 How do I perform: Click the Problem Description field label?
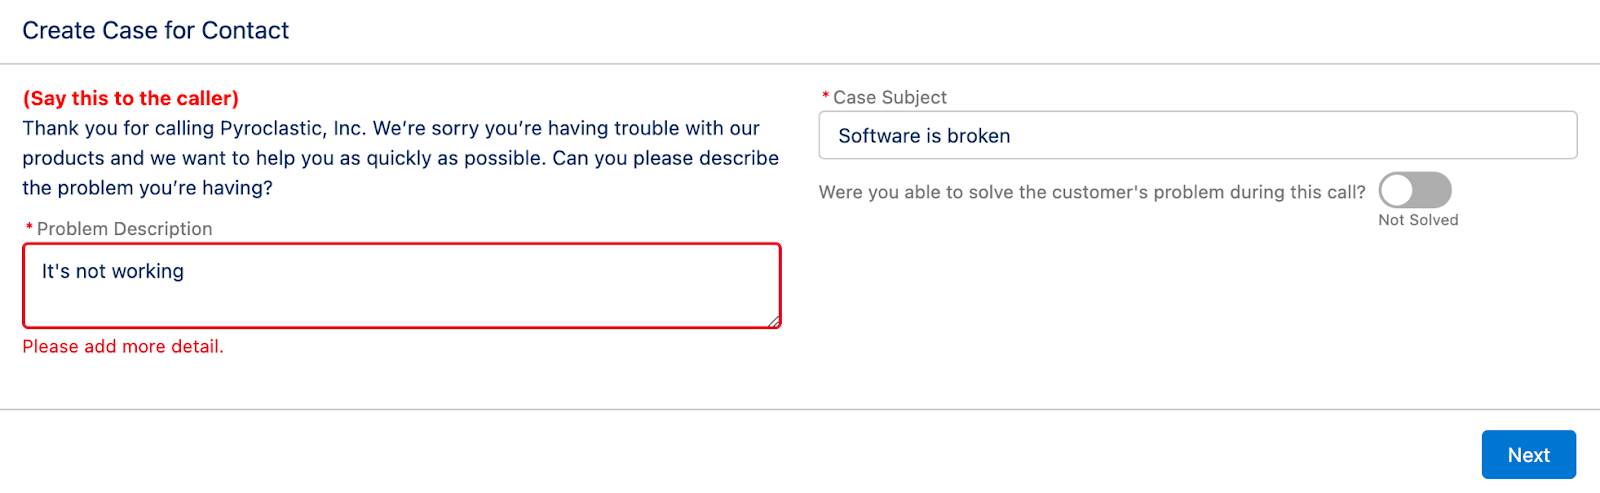click(x=124, y=229)
